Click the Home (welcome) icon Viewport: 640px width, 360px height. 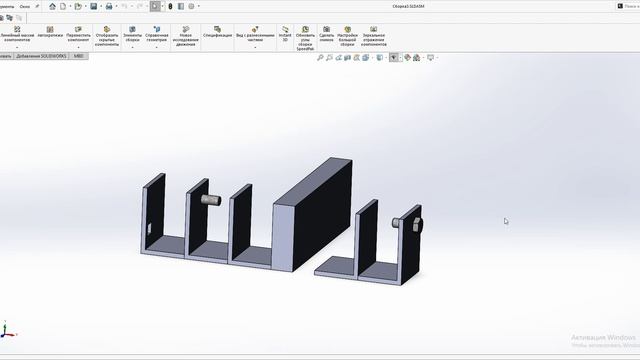[x=52, y=6]
